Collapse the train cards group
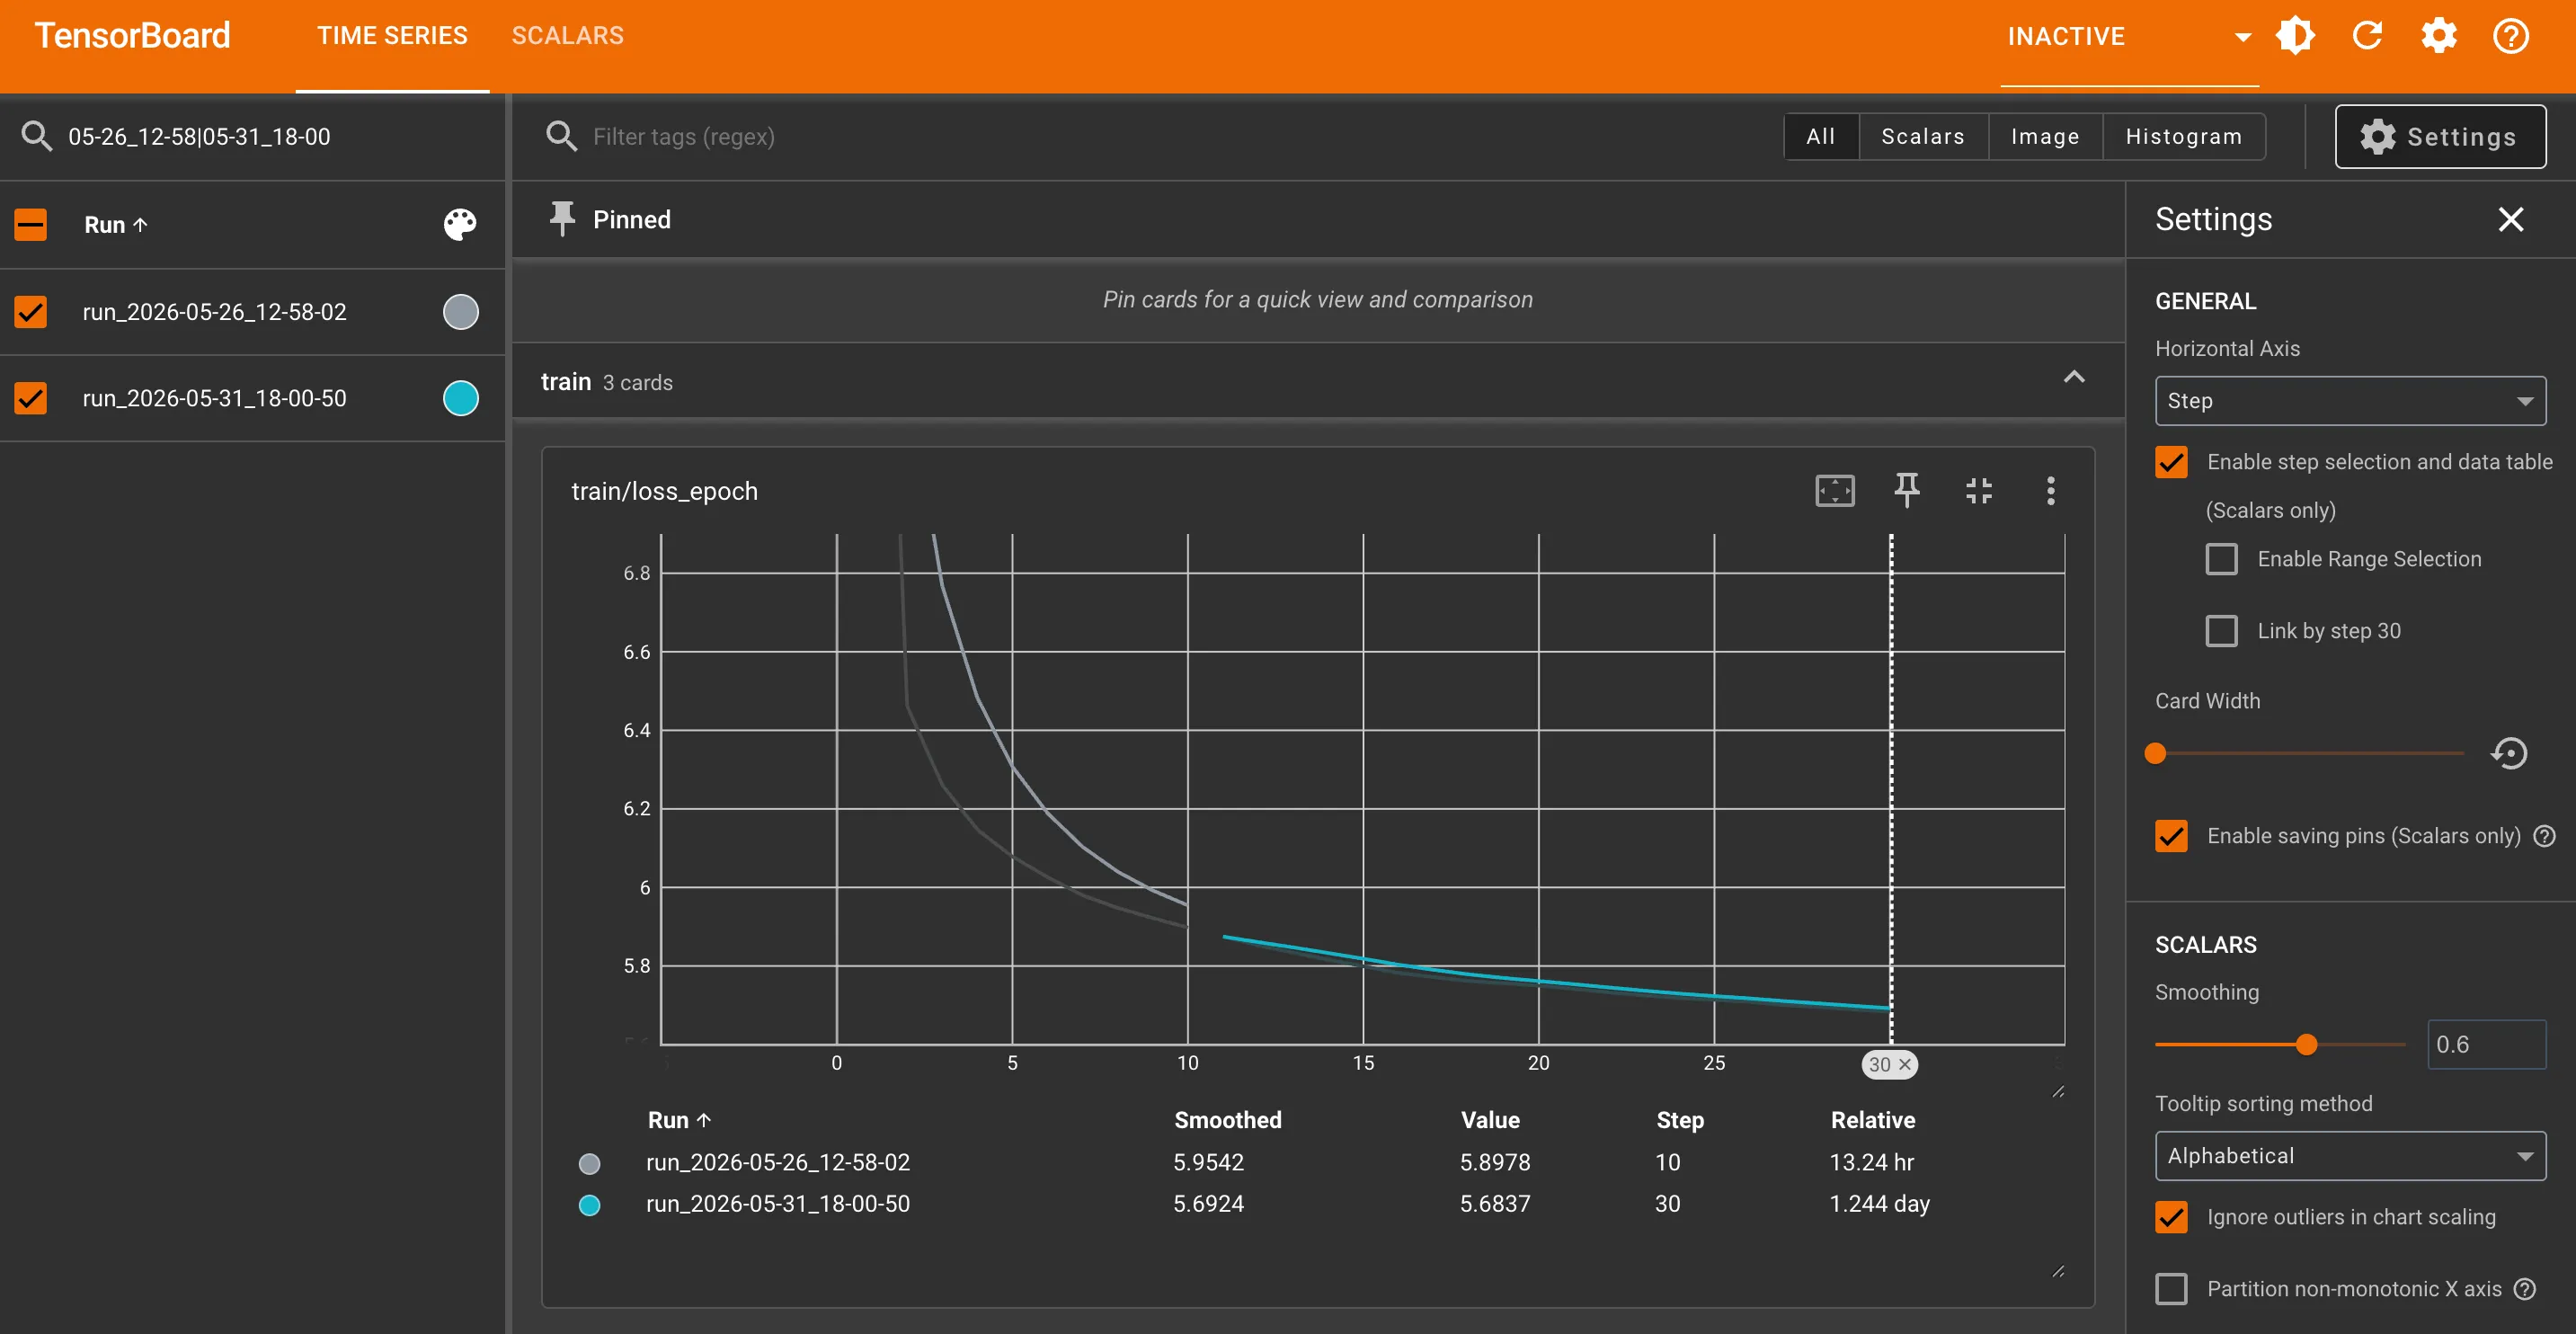This screenshot has width=2576, height=1334. tap(2074, 378)
